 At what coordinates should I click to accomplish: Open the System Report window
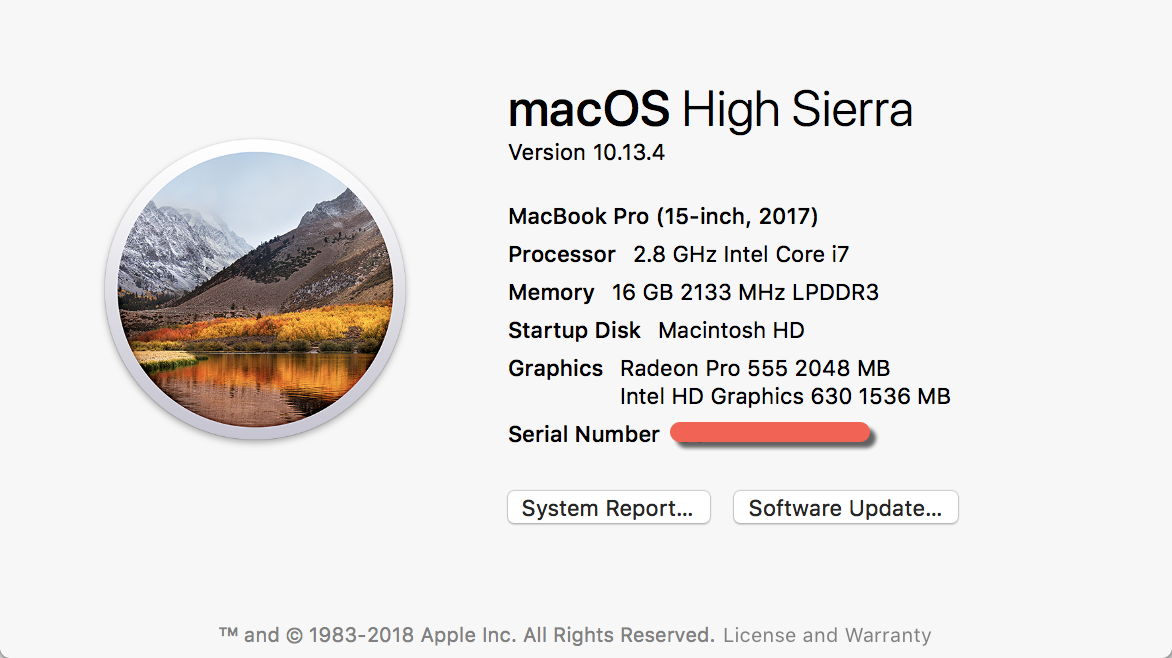click(x=608, y=508)
